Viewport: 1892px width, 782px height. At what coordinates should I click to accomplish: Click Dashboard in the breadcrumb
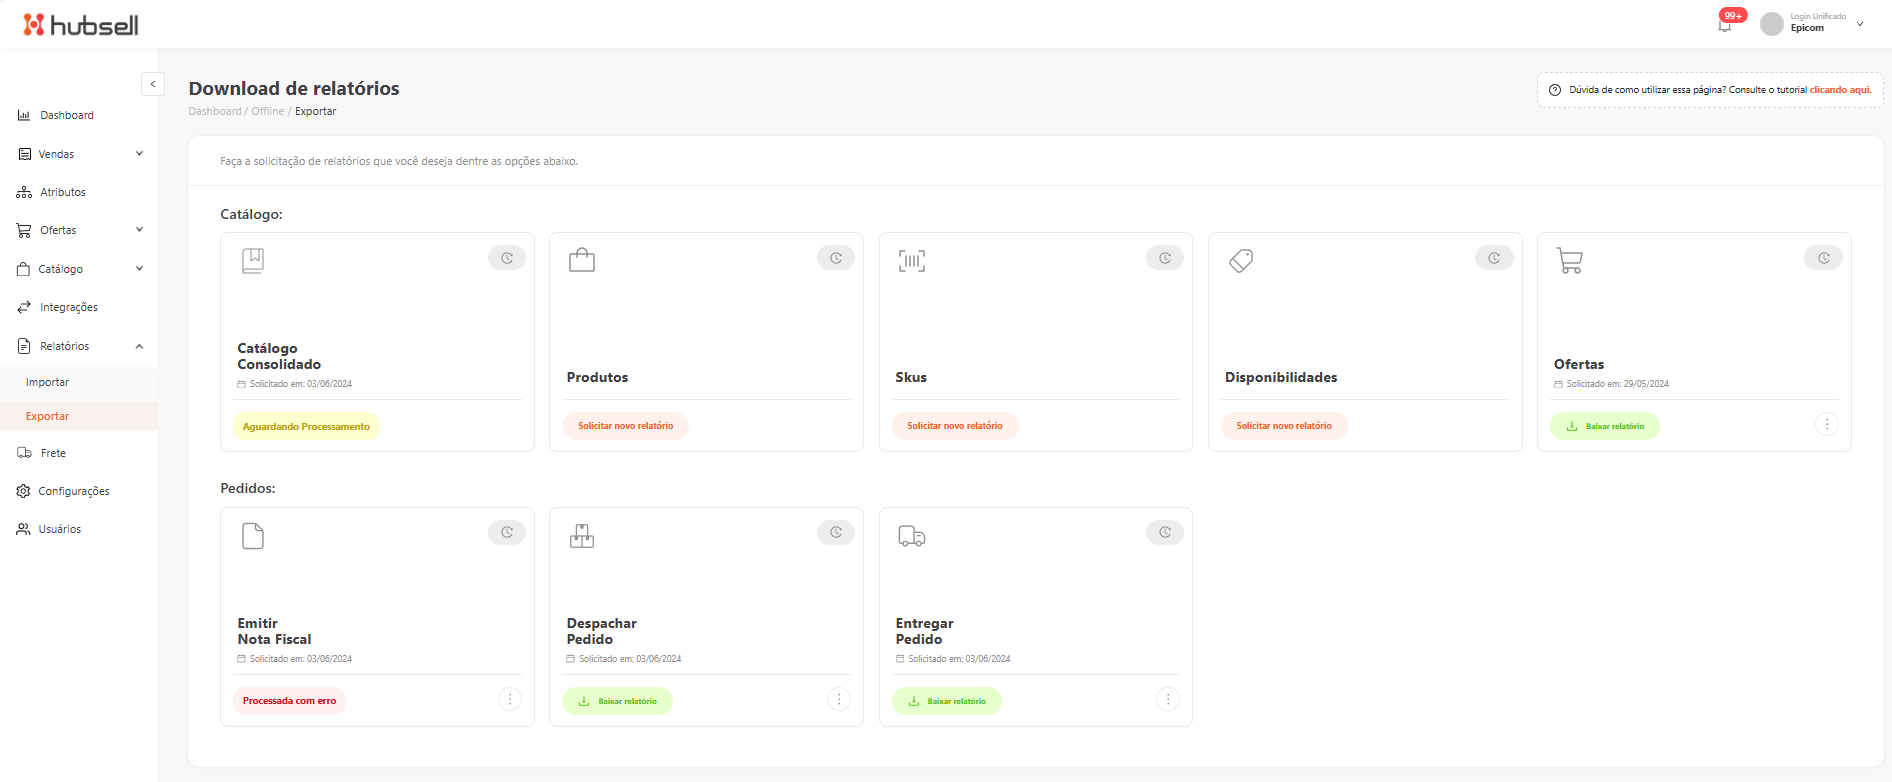pyautogui.click(x=215, y=111)
